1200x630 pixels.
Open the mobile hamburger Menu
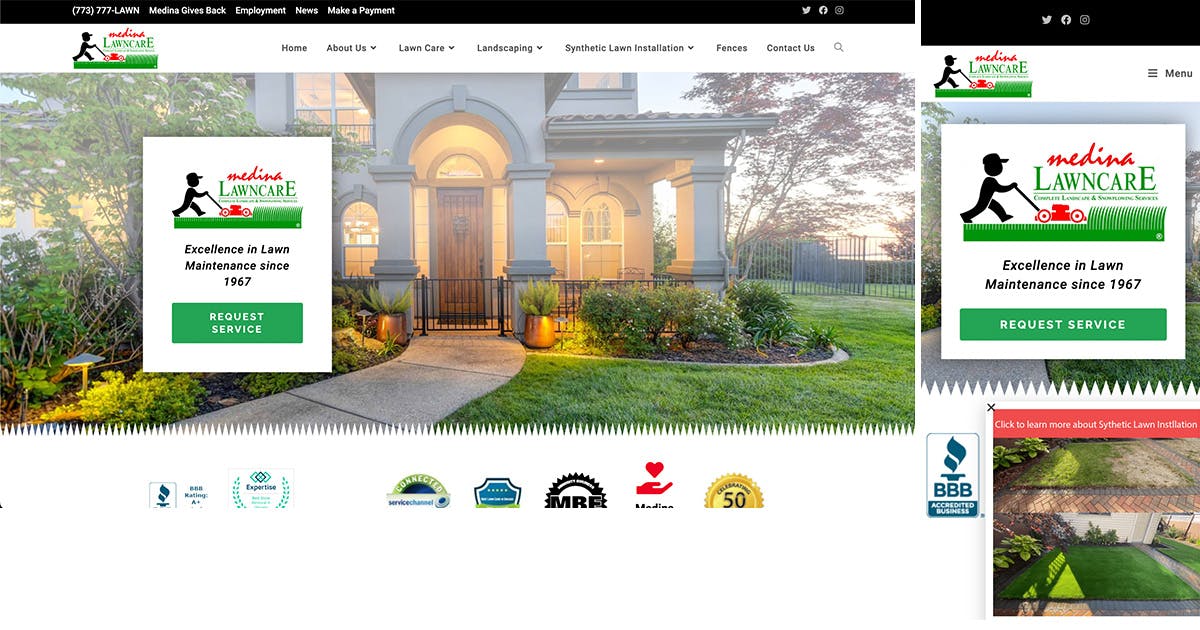pyautogui.click(x=1169, y=73)
